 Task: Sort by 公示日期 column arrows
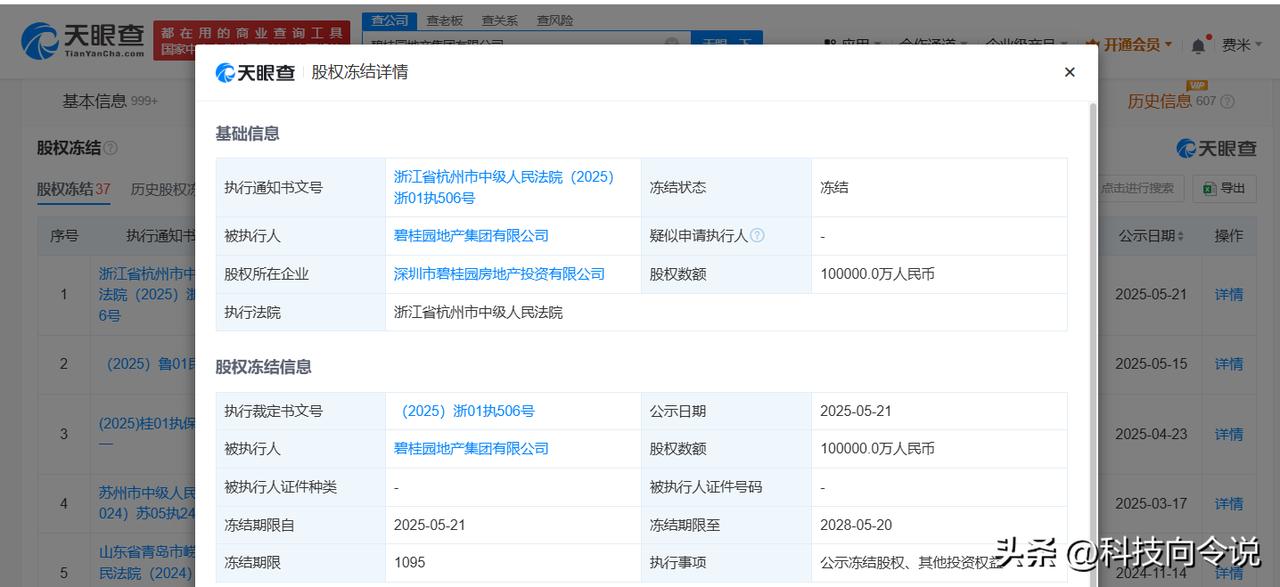(x=1180, y=236)
